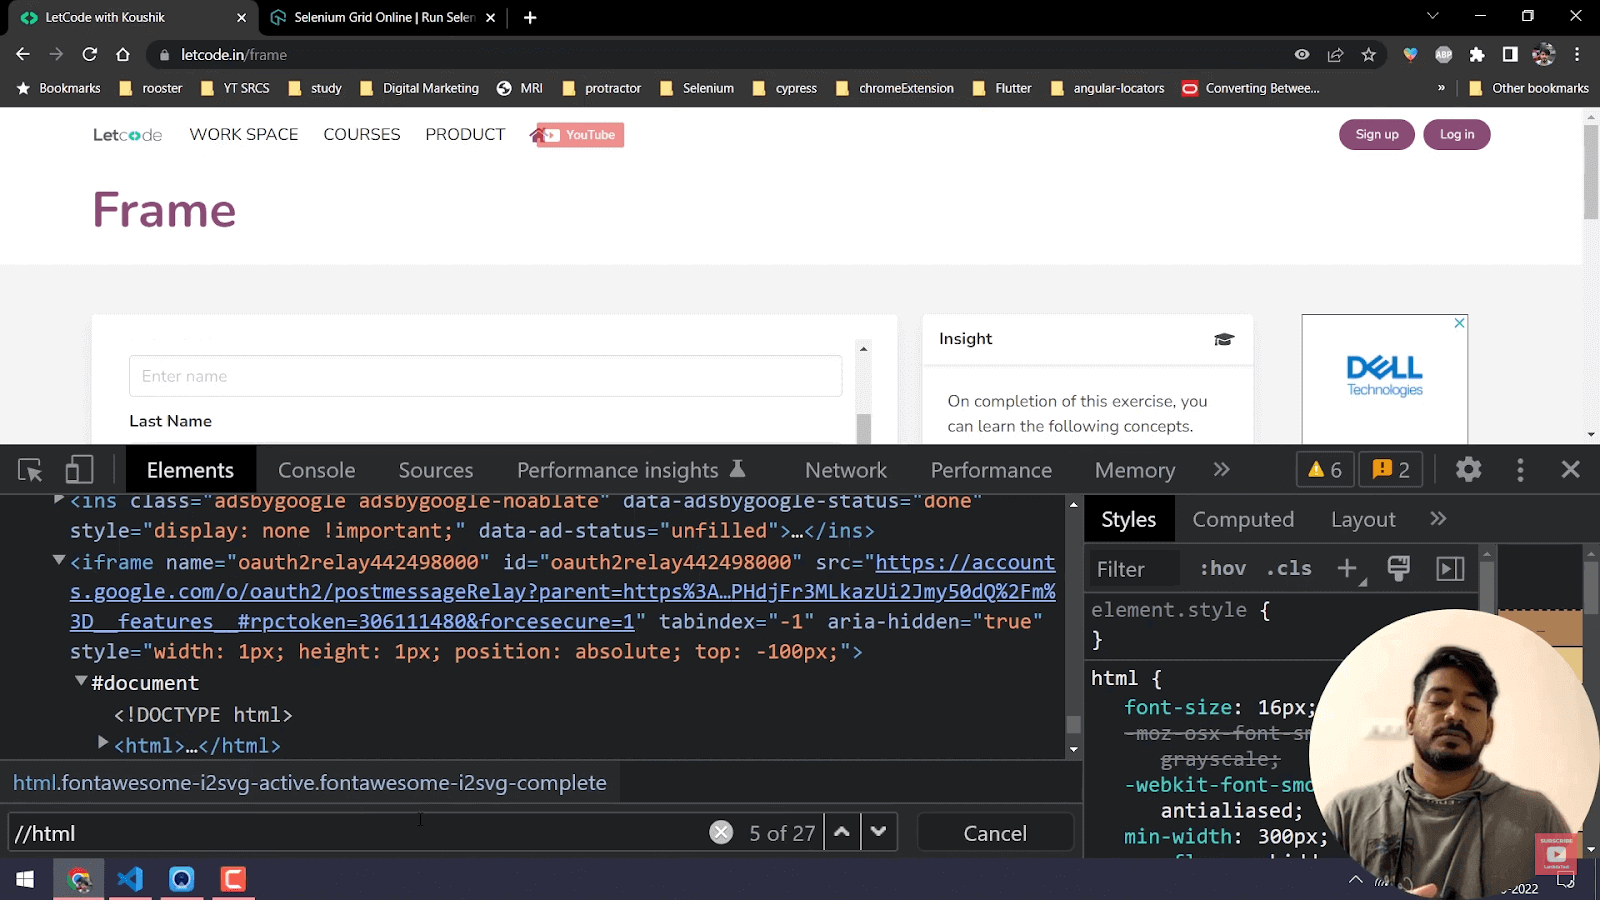Focus the Styles Filter field
The width and height of the screenshot is (1600, 900).
[1133, 569]
